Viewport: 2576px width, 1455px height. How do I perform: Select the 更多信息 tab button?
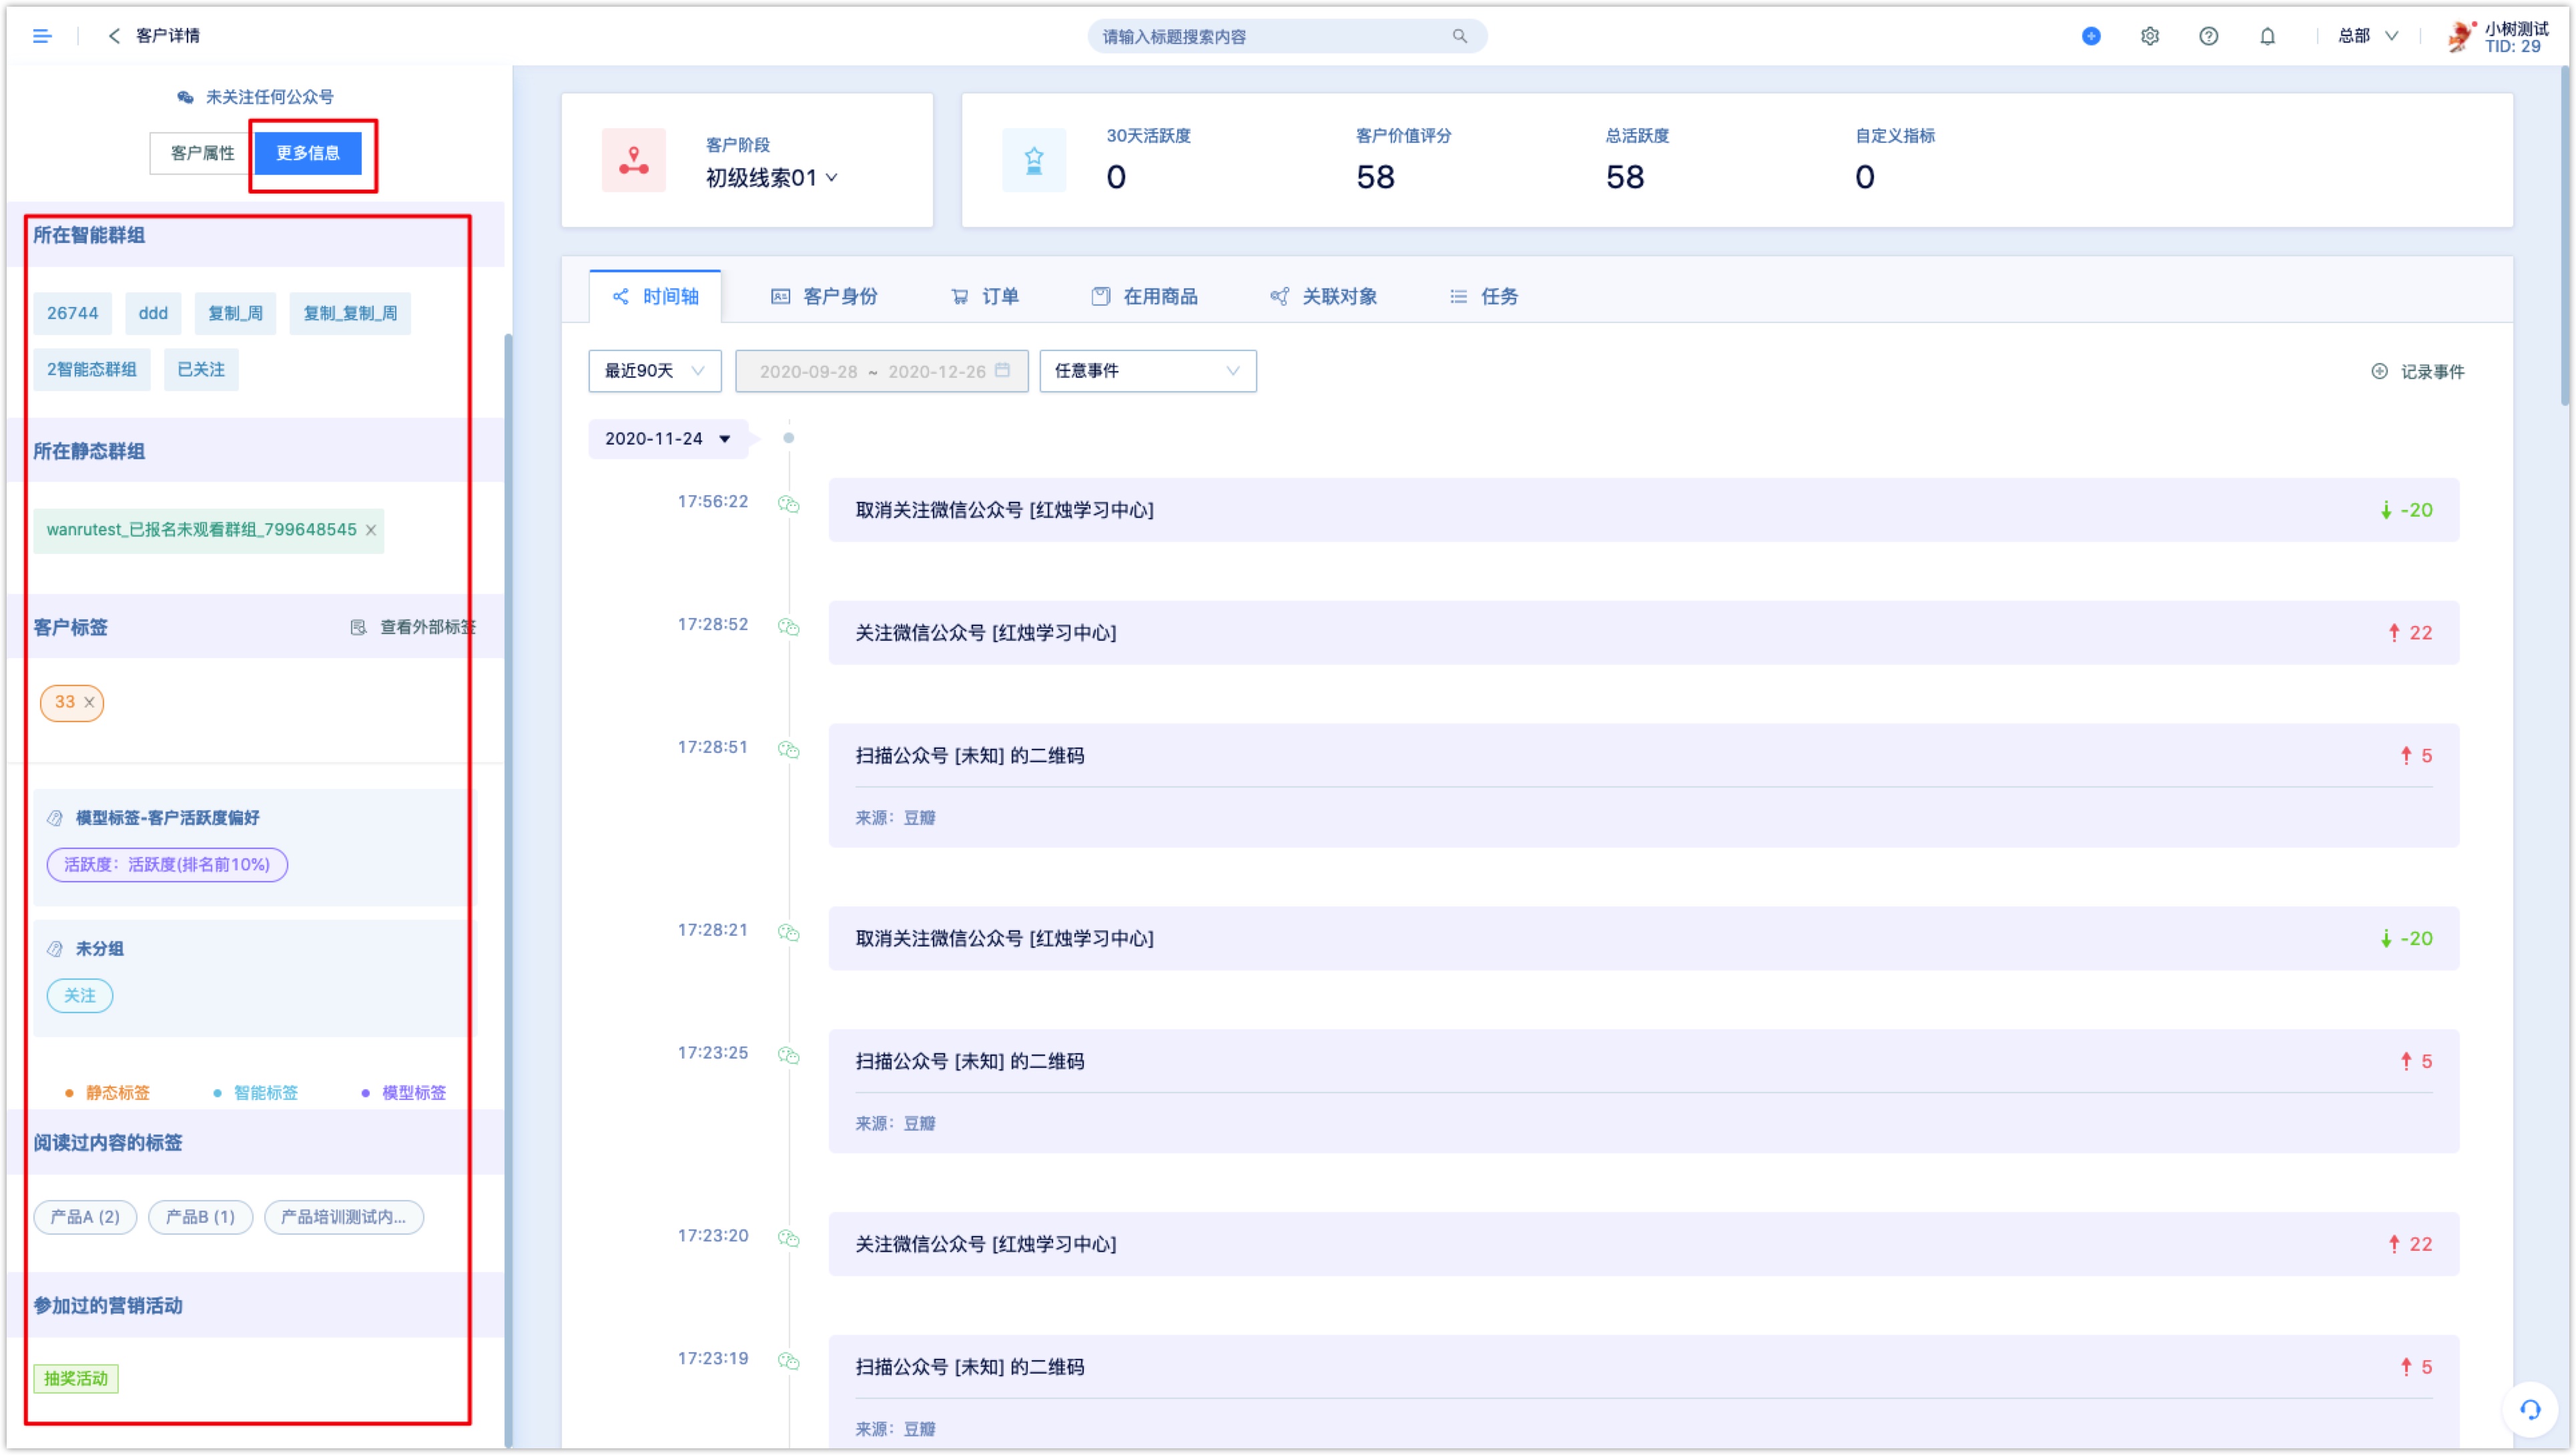click(x=308, y=153)
